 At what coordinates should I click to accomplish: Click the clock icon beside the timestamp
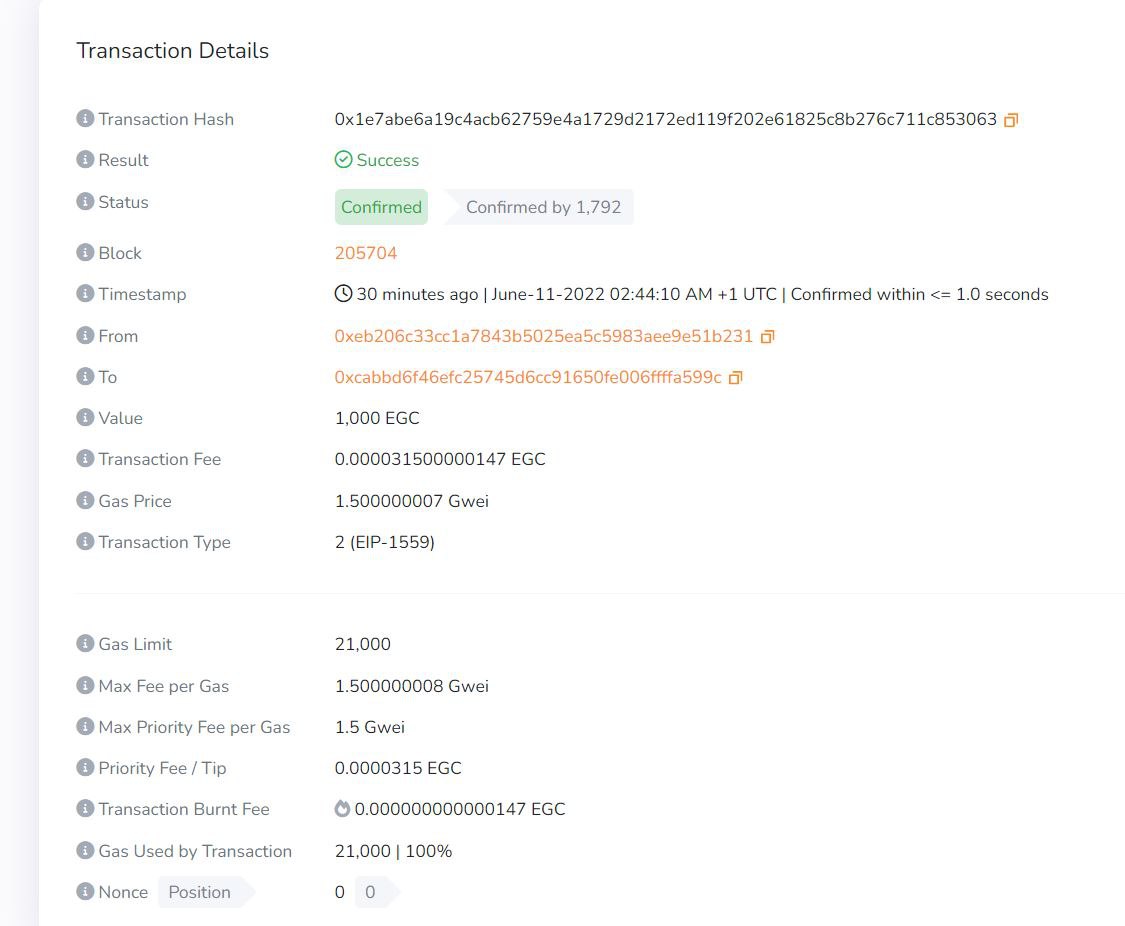point(342,293)
